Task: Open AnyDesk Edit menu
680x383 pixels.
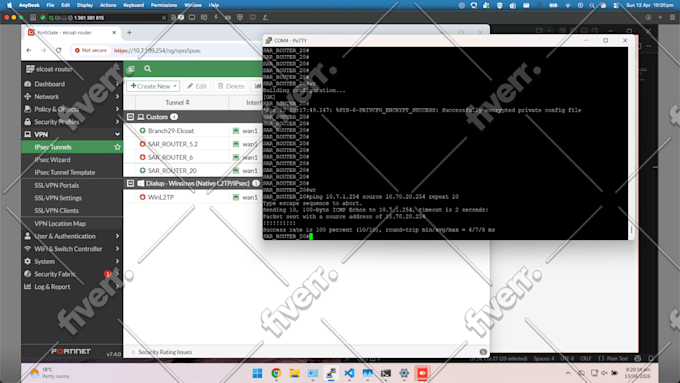Action: tap(65, 5)
